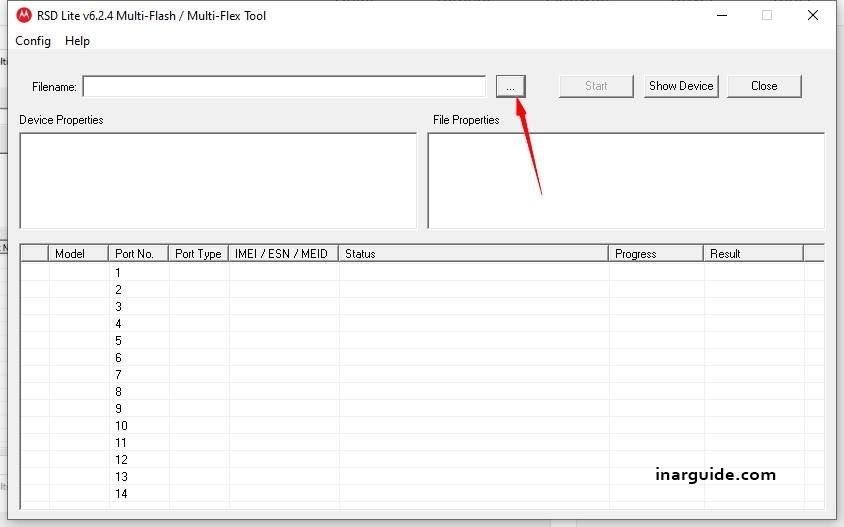Click the Progress column header
Image resolution: width=844 pixels, height=527 pixels.
656,254
